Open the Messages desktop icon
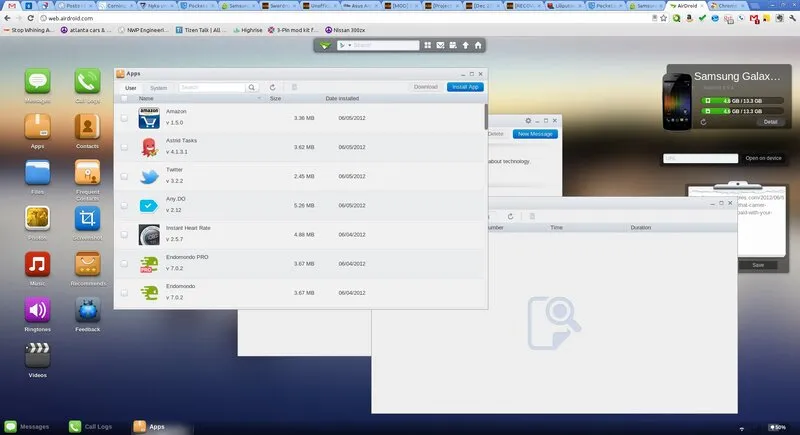The height and width of the screenshot is (435, 800). point(38,82)
